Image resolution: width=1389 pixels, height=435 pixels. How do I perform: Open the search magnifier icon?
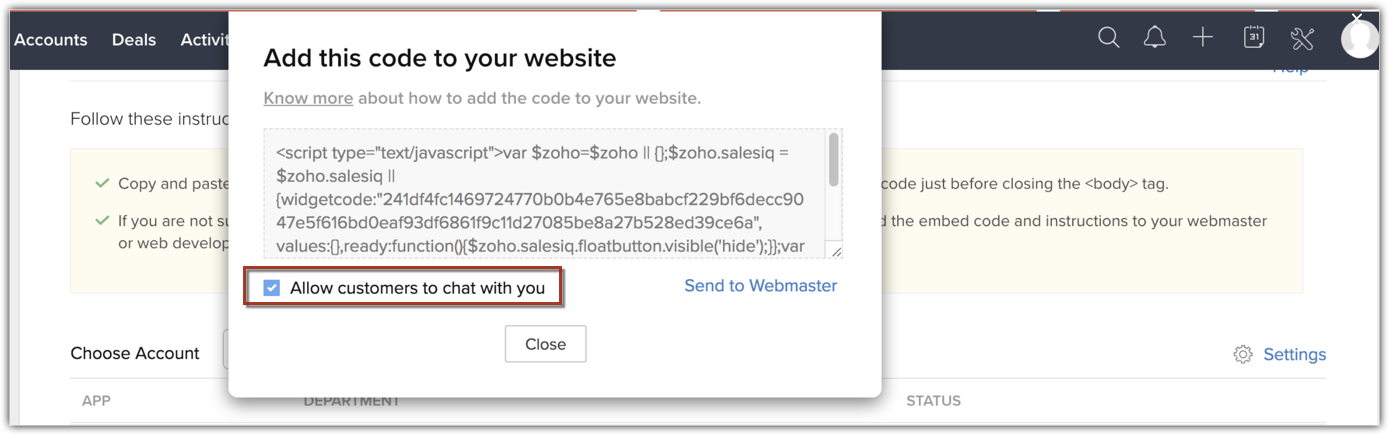1108,38
